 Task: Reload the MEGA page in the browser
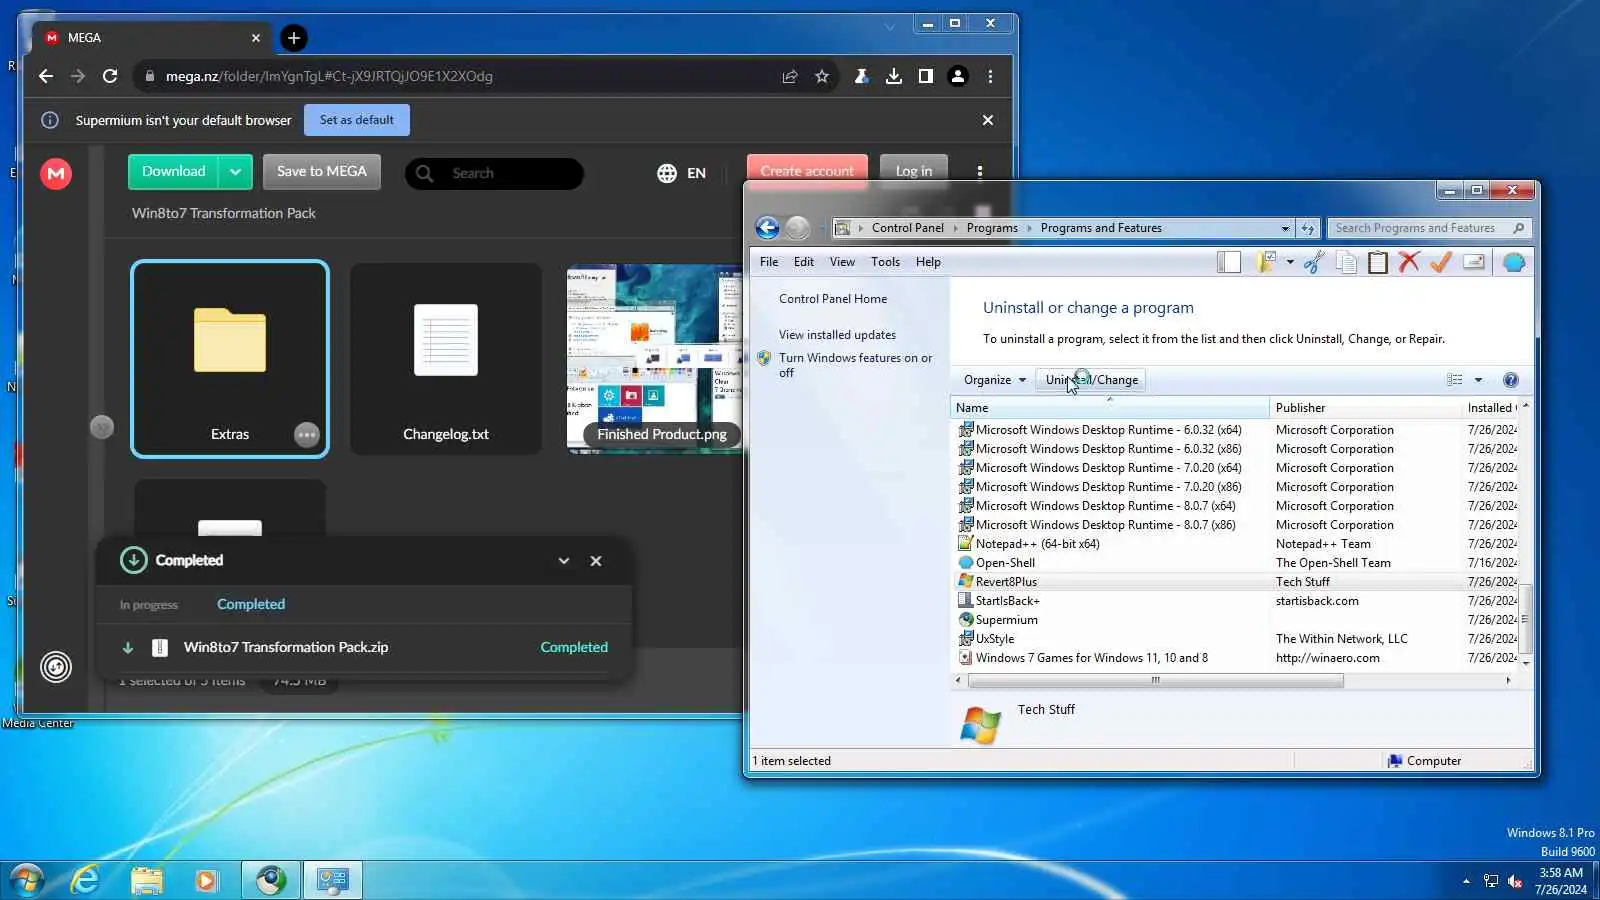(x=110, y=76)
